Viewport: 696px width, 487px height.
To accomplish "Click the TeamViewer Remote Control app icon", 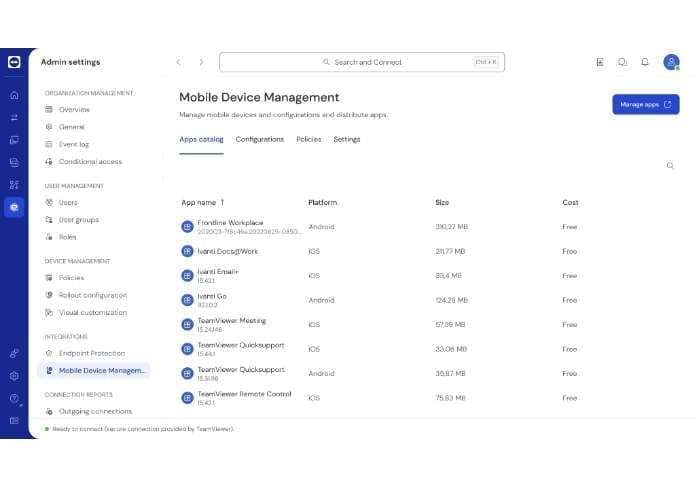I will coord(187,398).
